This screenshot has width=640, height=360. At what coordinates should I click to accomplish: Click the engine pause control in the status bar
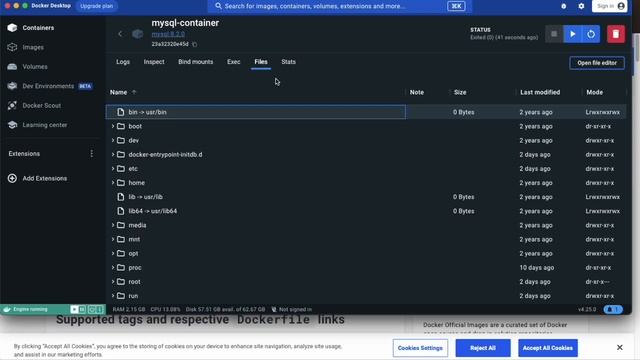(x=82, y=309)
